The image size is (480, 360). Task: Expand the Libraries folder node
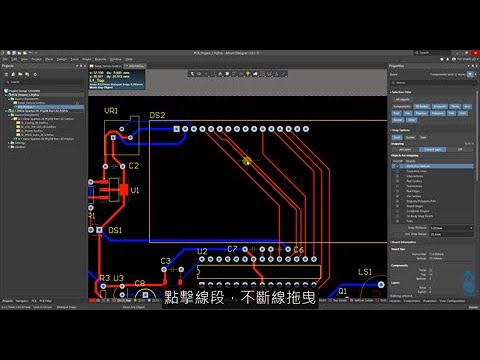pyautogui.click(x=9, y=147)
